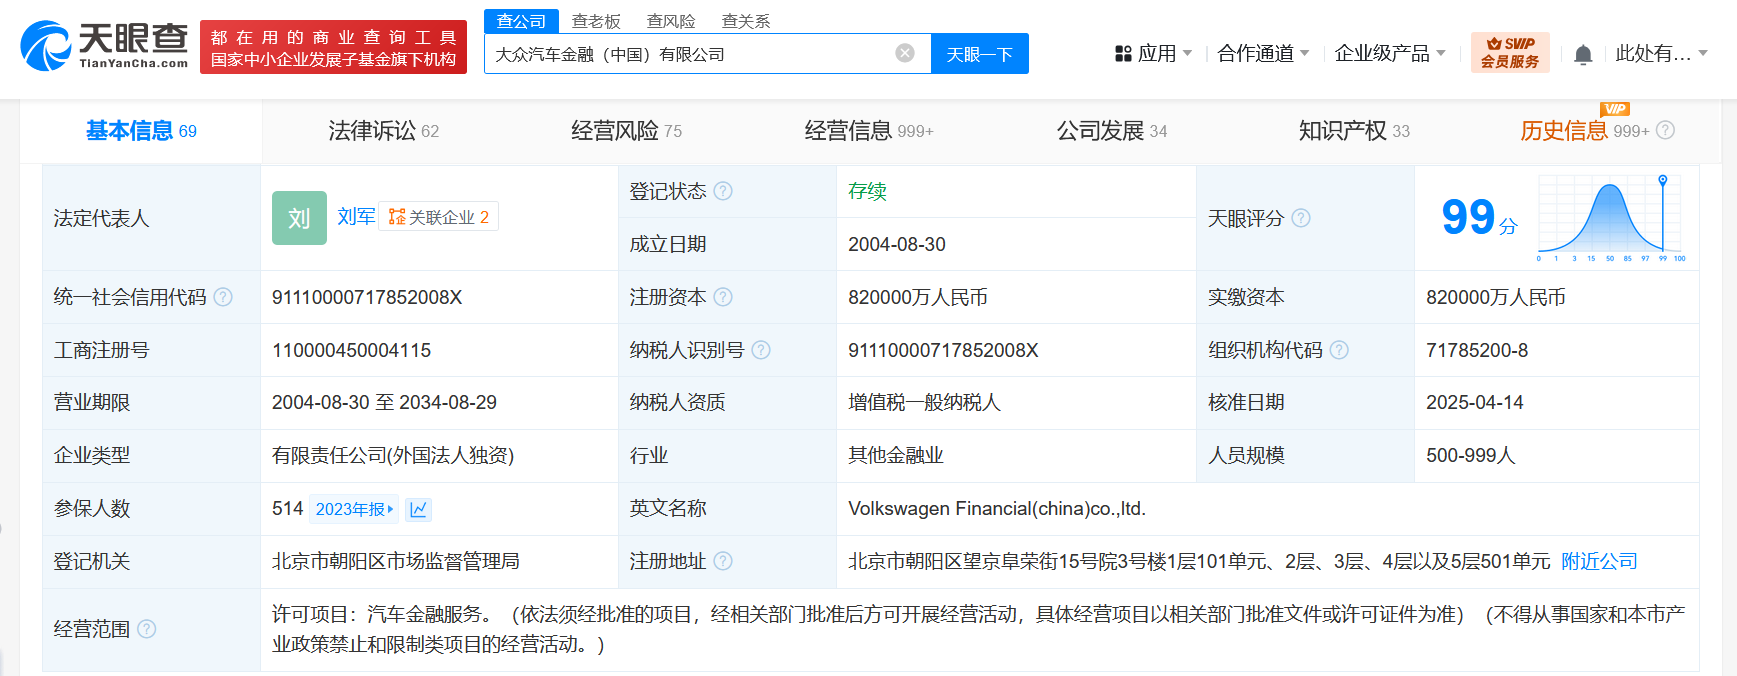
Task: Switch to the 法律诉讼 tab
Action: [x=383, y=131]
